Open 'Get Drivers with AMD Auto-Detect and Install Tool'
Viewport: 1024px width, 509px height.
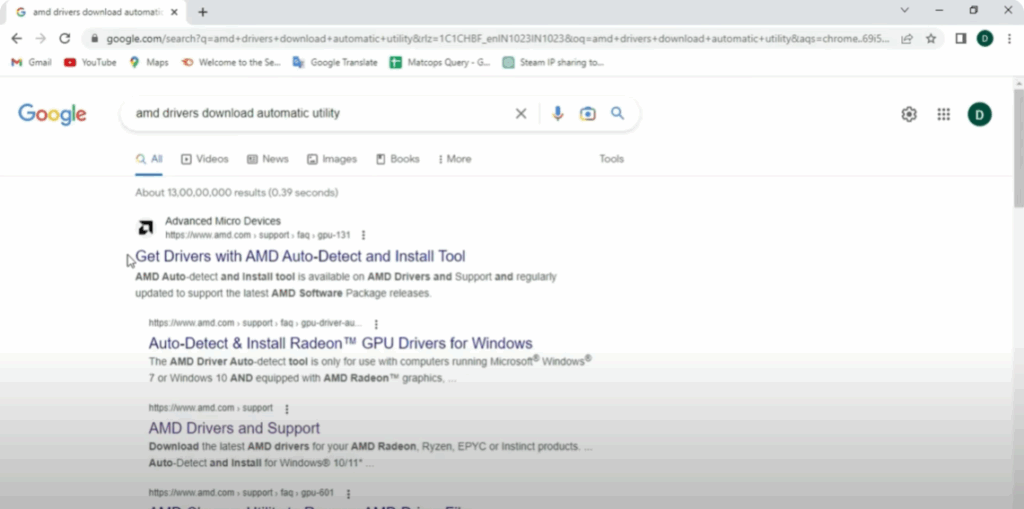(x=300, y=255)
